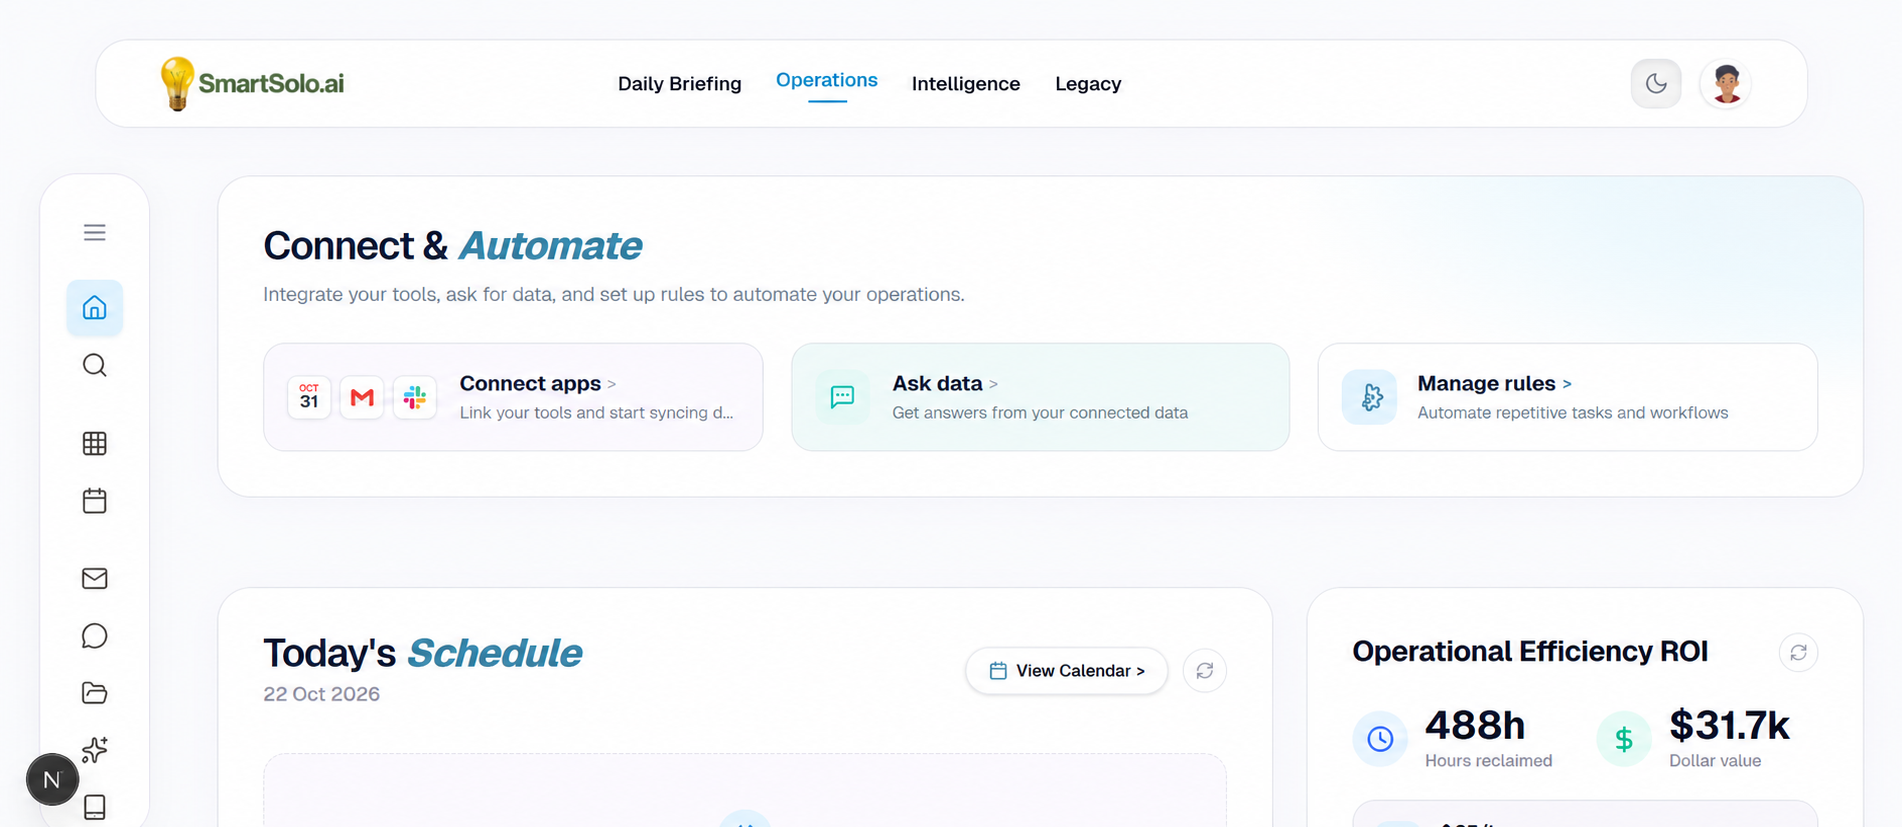The height and width of the screenshot is (827, 1902).
Task: Click the View Calendar button
Action: (x=1067, y=671)
